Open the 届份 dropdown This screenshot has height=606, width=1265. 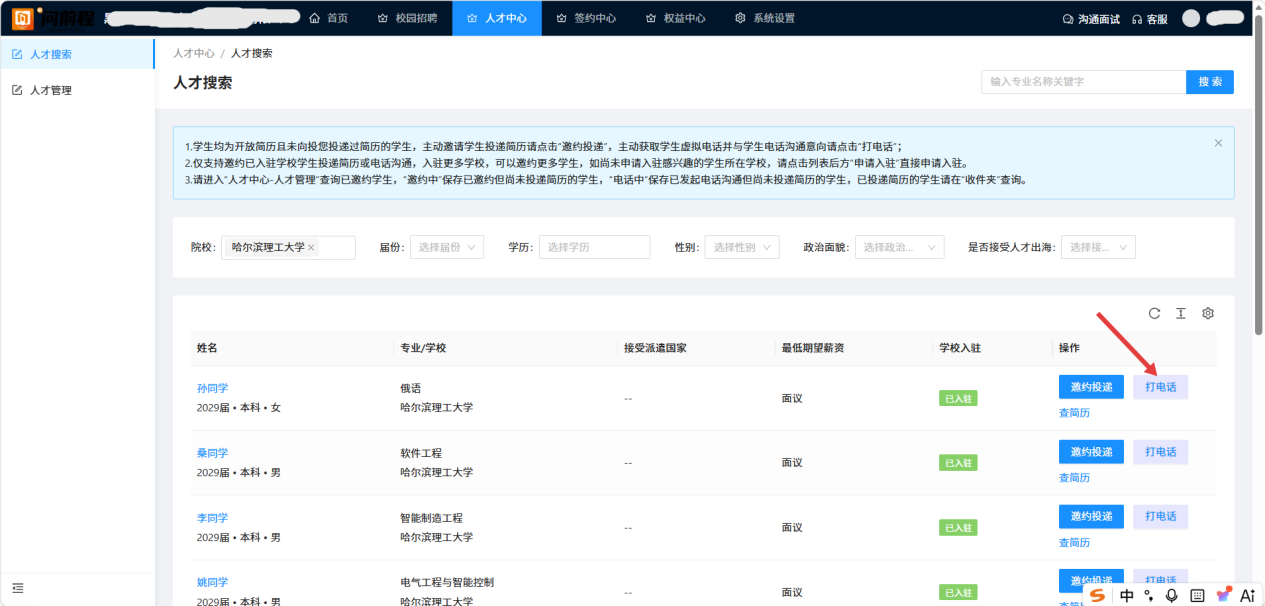pyautogui.click(x=447, y=247)
